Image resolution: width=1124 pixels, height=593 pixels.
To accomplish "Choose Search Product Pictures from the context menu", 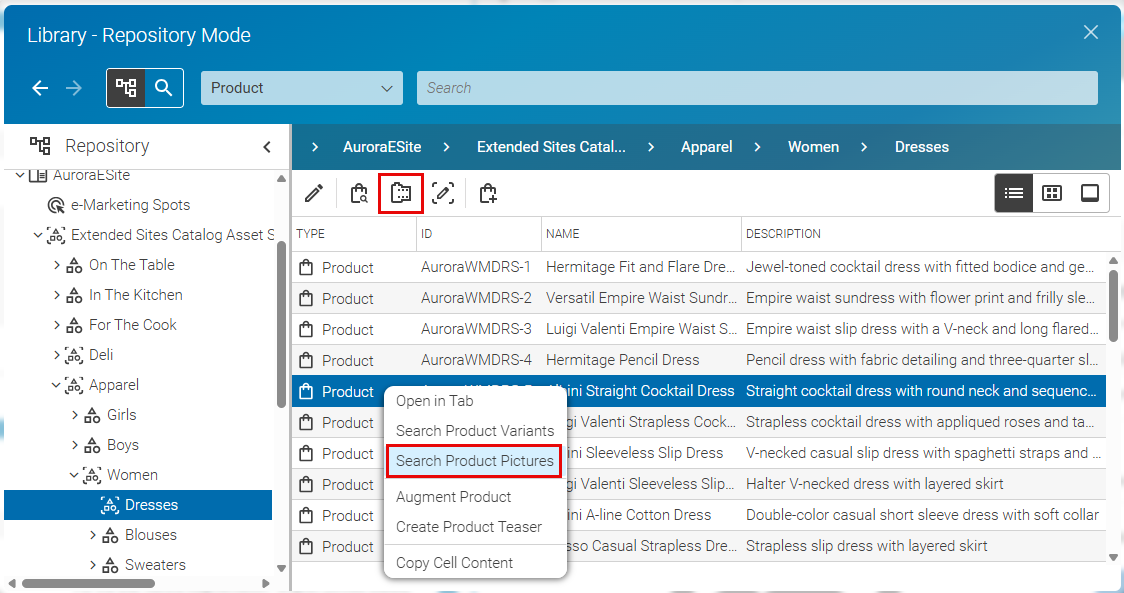I will (x=473, y=460).
